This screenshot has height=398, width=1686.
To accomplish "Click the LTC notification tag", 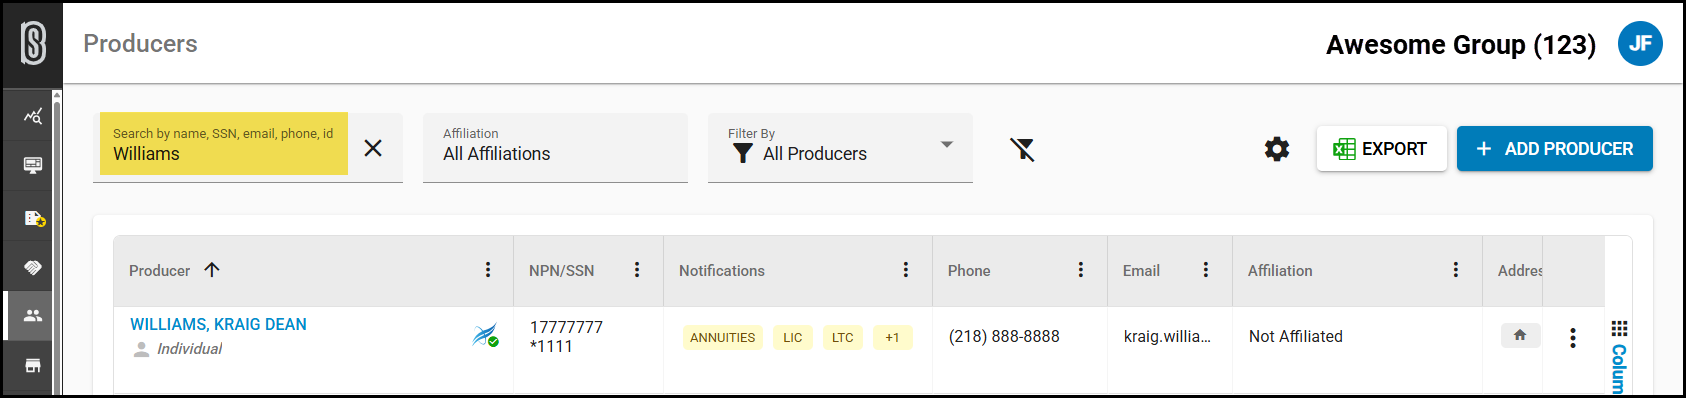I will click(843, 337).
